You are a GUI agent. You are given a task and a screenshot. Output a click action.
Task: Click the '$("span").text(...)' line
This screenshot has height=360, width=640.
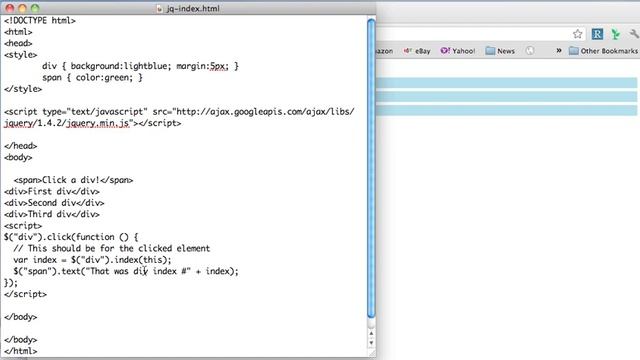coord(126,271)
